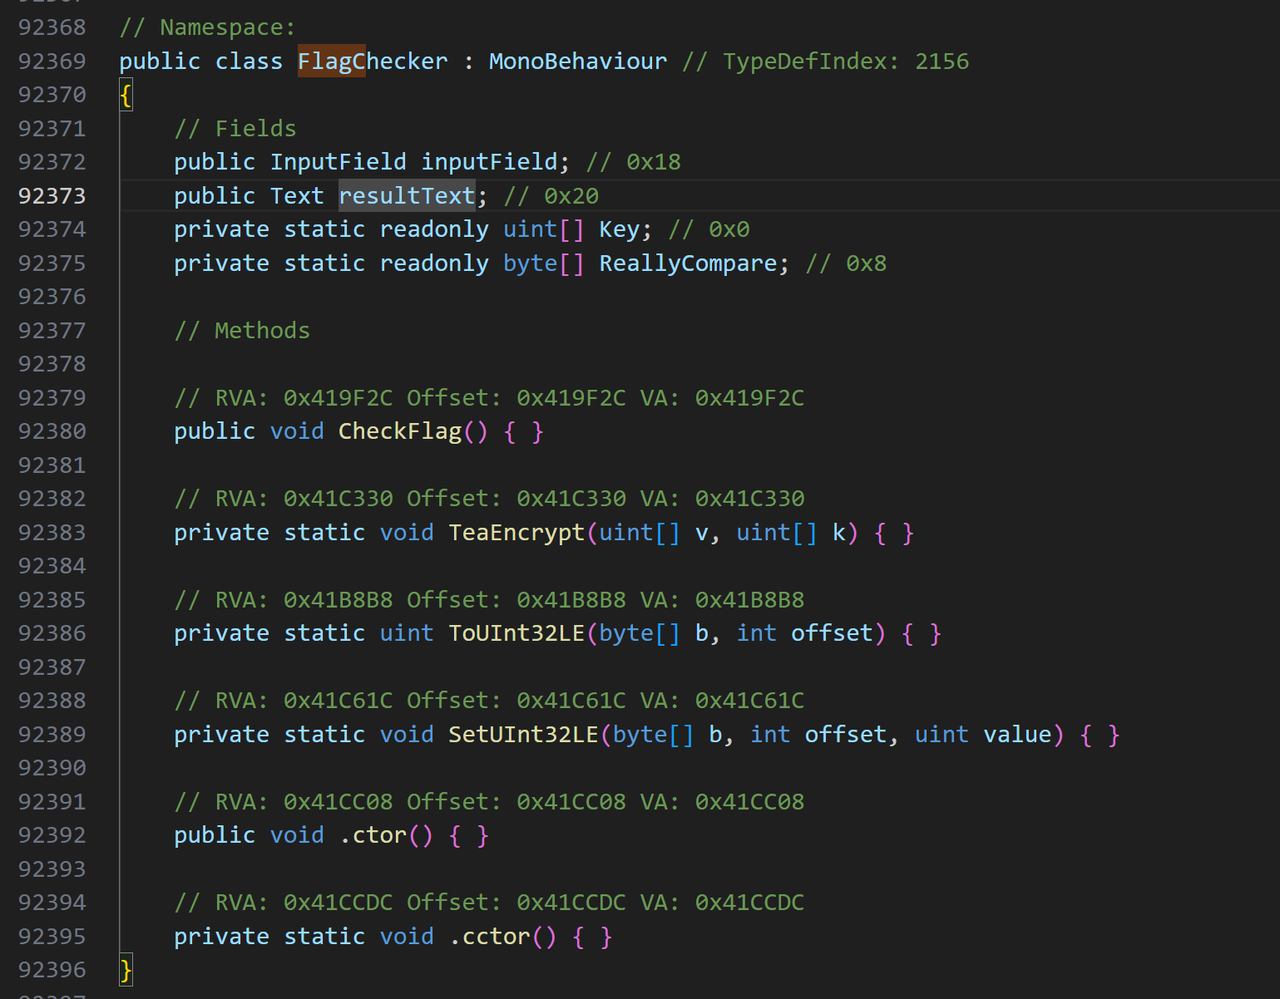Image resolution: width=1280 pixels, height=999 pixels.
Task: Click the TeaEncrypt method name
Action: tap(516, 533)
